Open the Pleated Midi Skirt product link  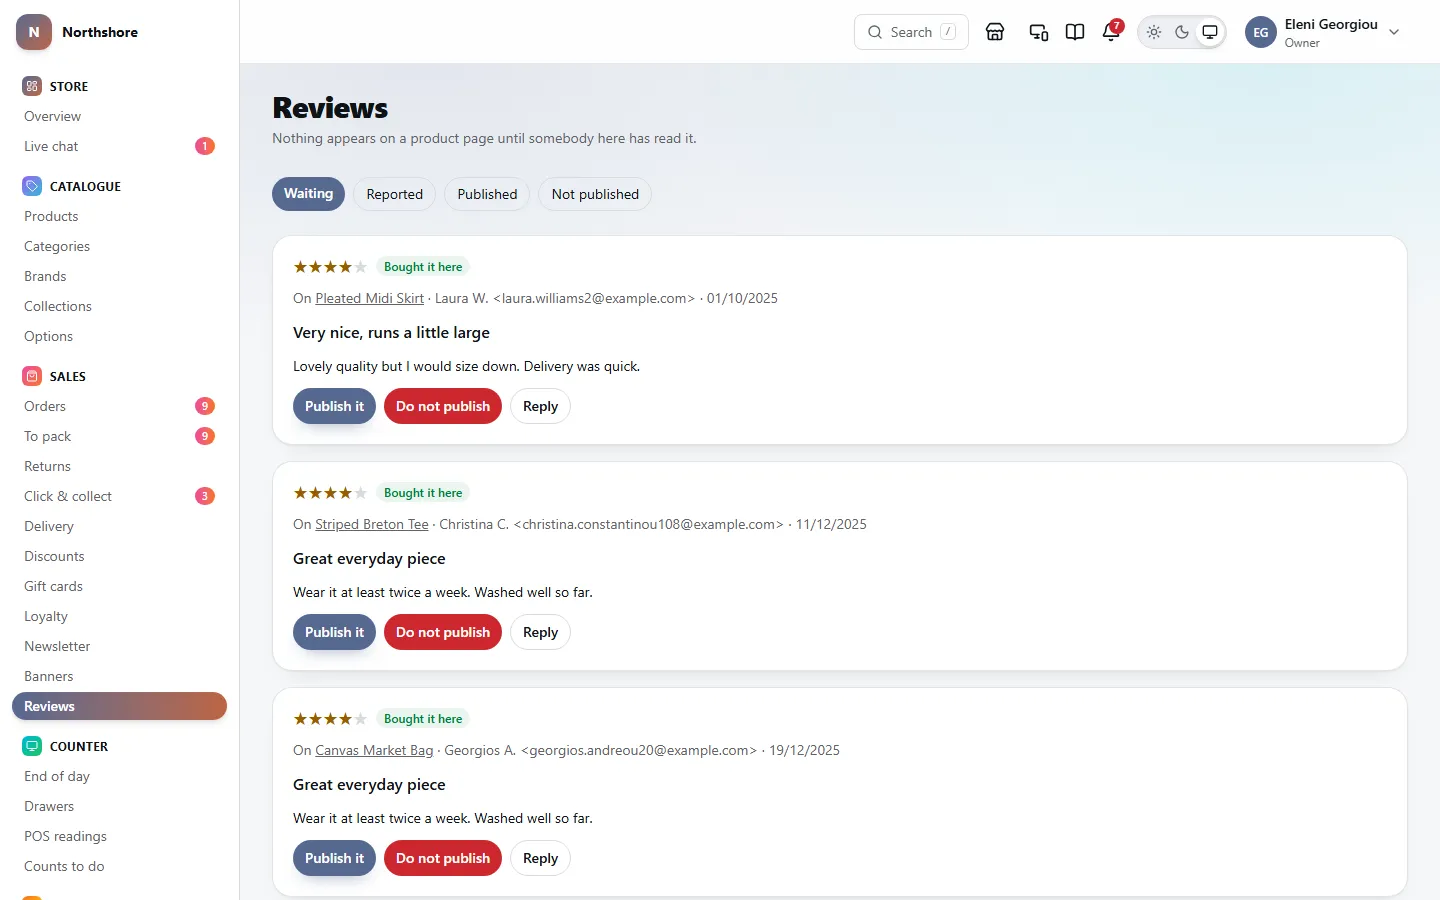pos(369,298)
